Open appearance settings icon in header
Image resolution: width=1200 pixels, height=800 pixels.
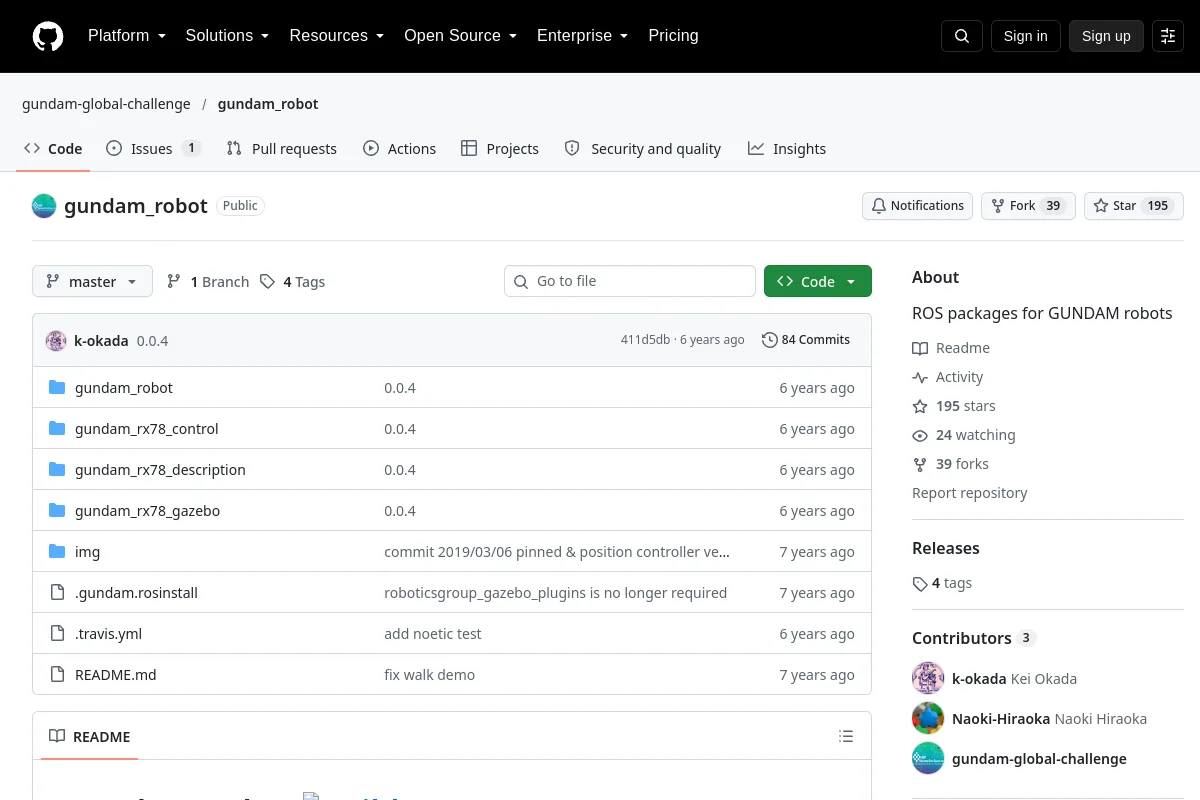1168,36
